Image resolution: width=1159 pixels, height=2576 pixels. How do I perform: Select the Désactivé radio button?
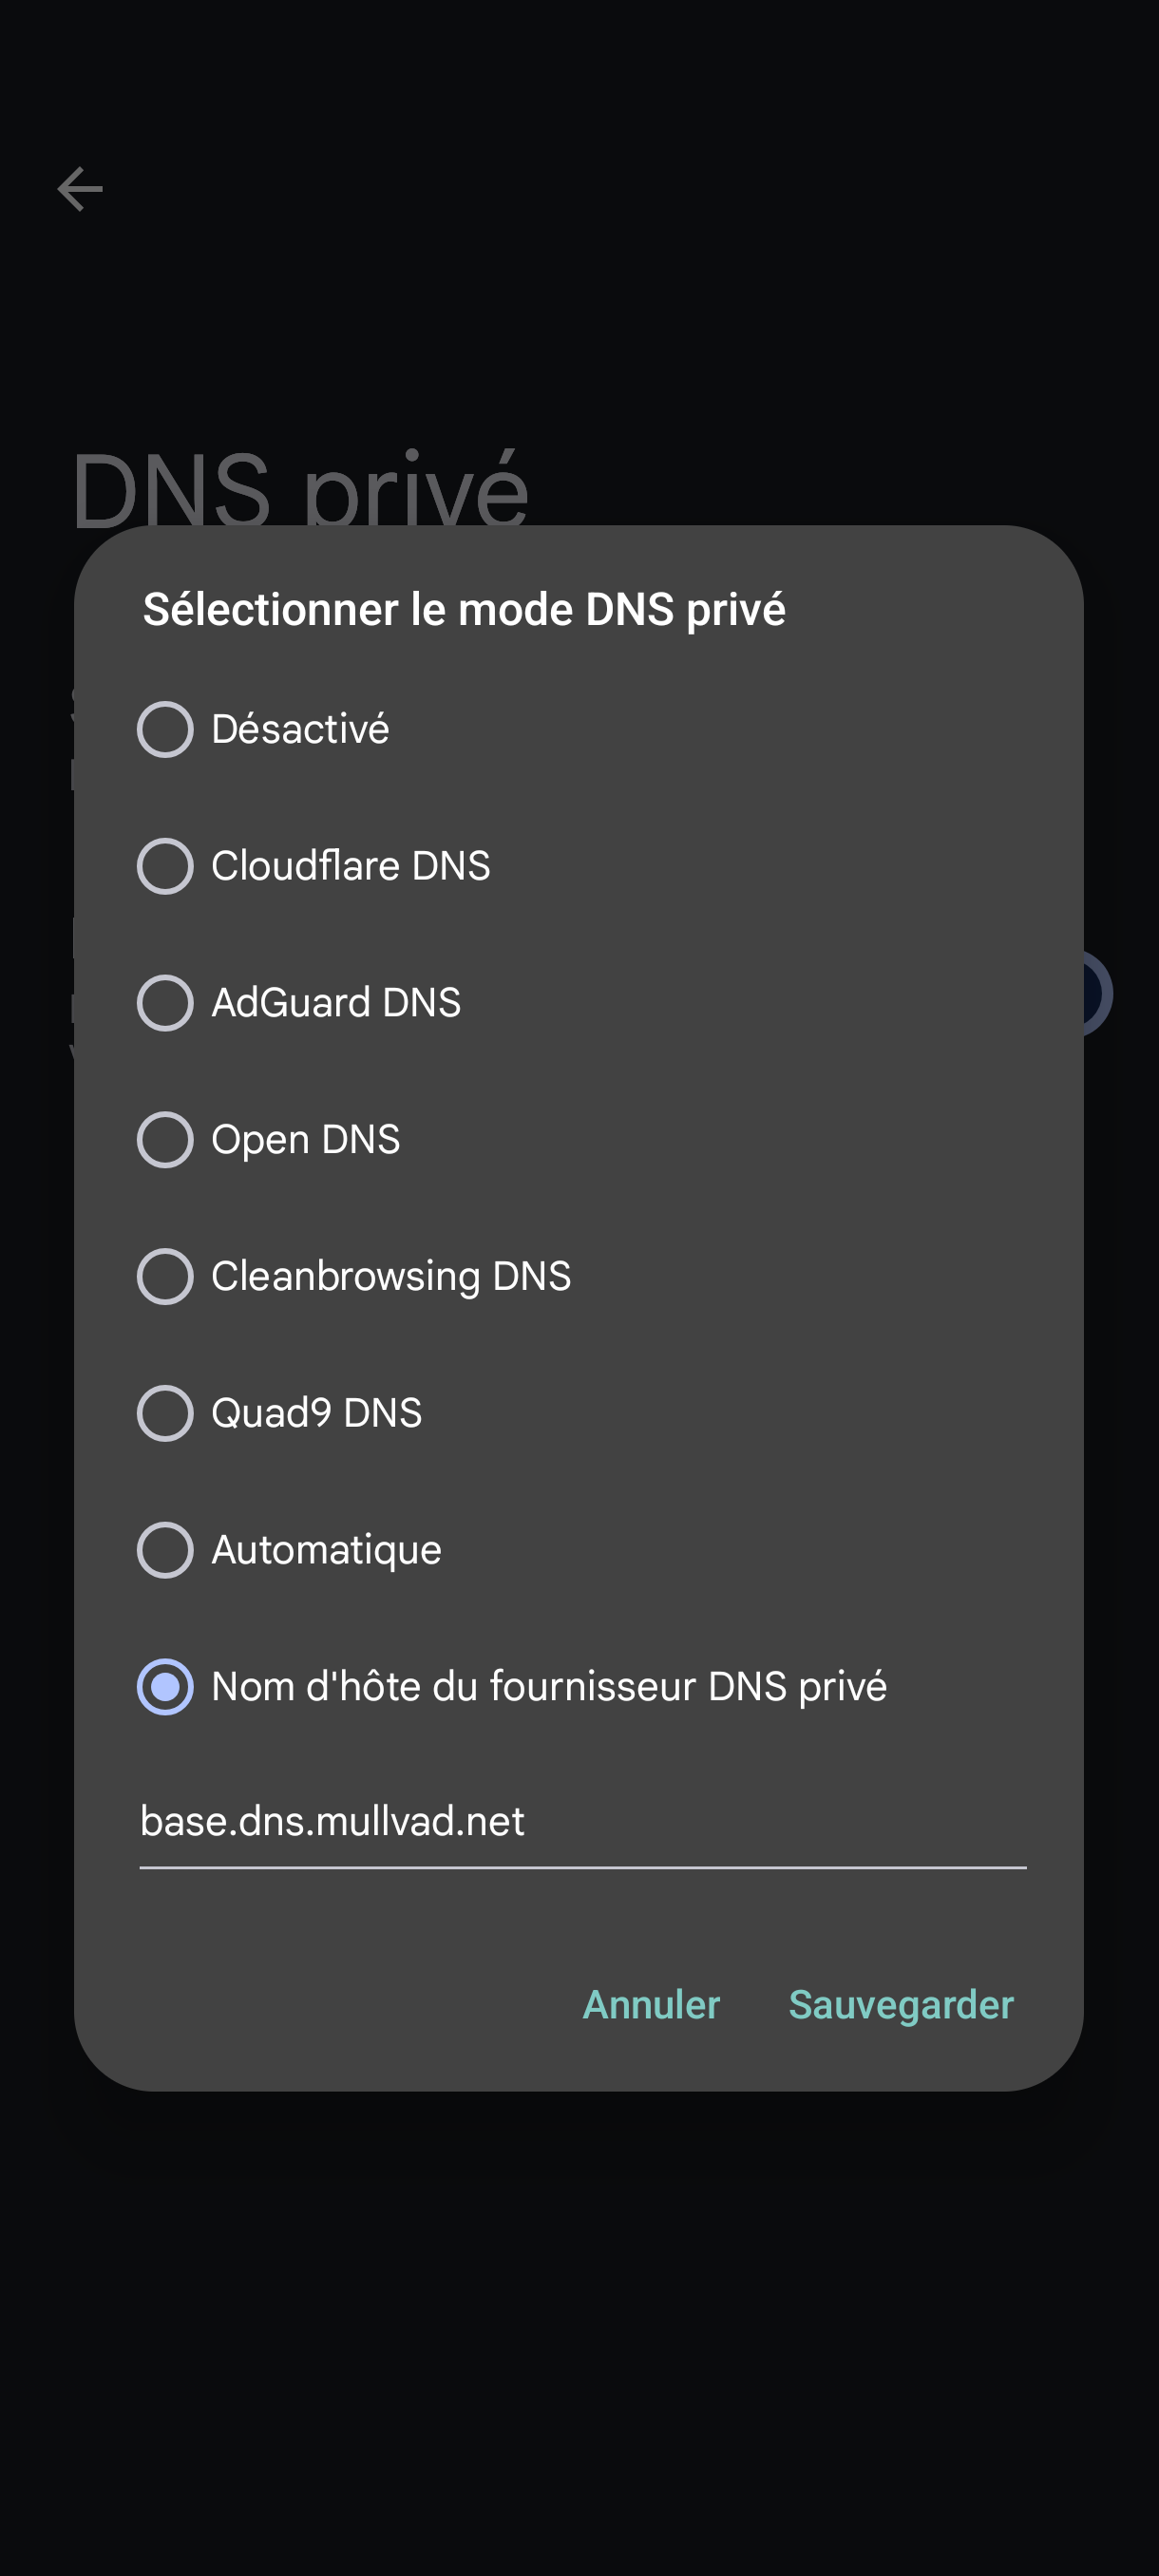point(165,729)
